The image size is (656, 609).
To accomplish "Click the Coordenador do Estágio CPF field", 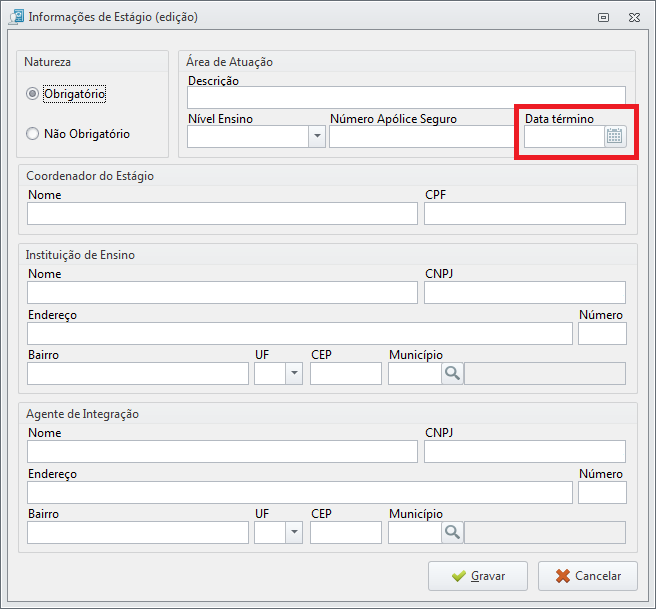I will pyautogui.click(x=525, y=213).
